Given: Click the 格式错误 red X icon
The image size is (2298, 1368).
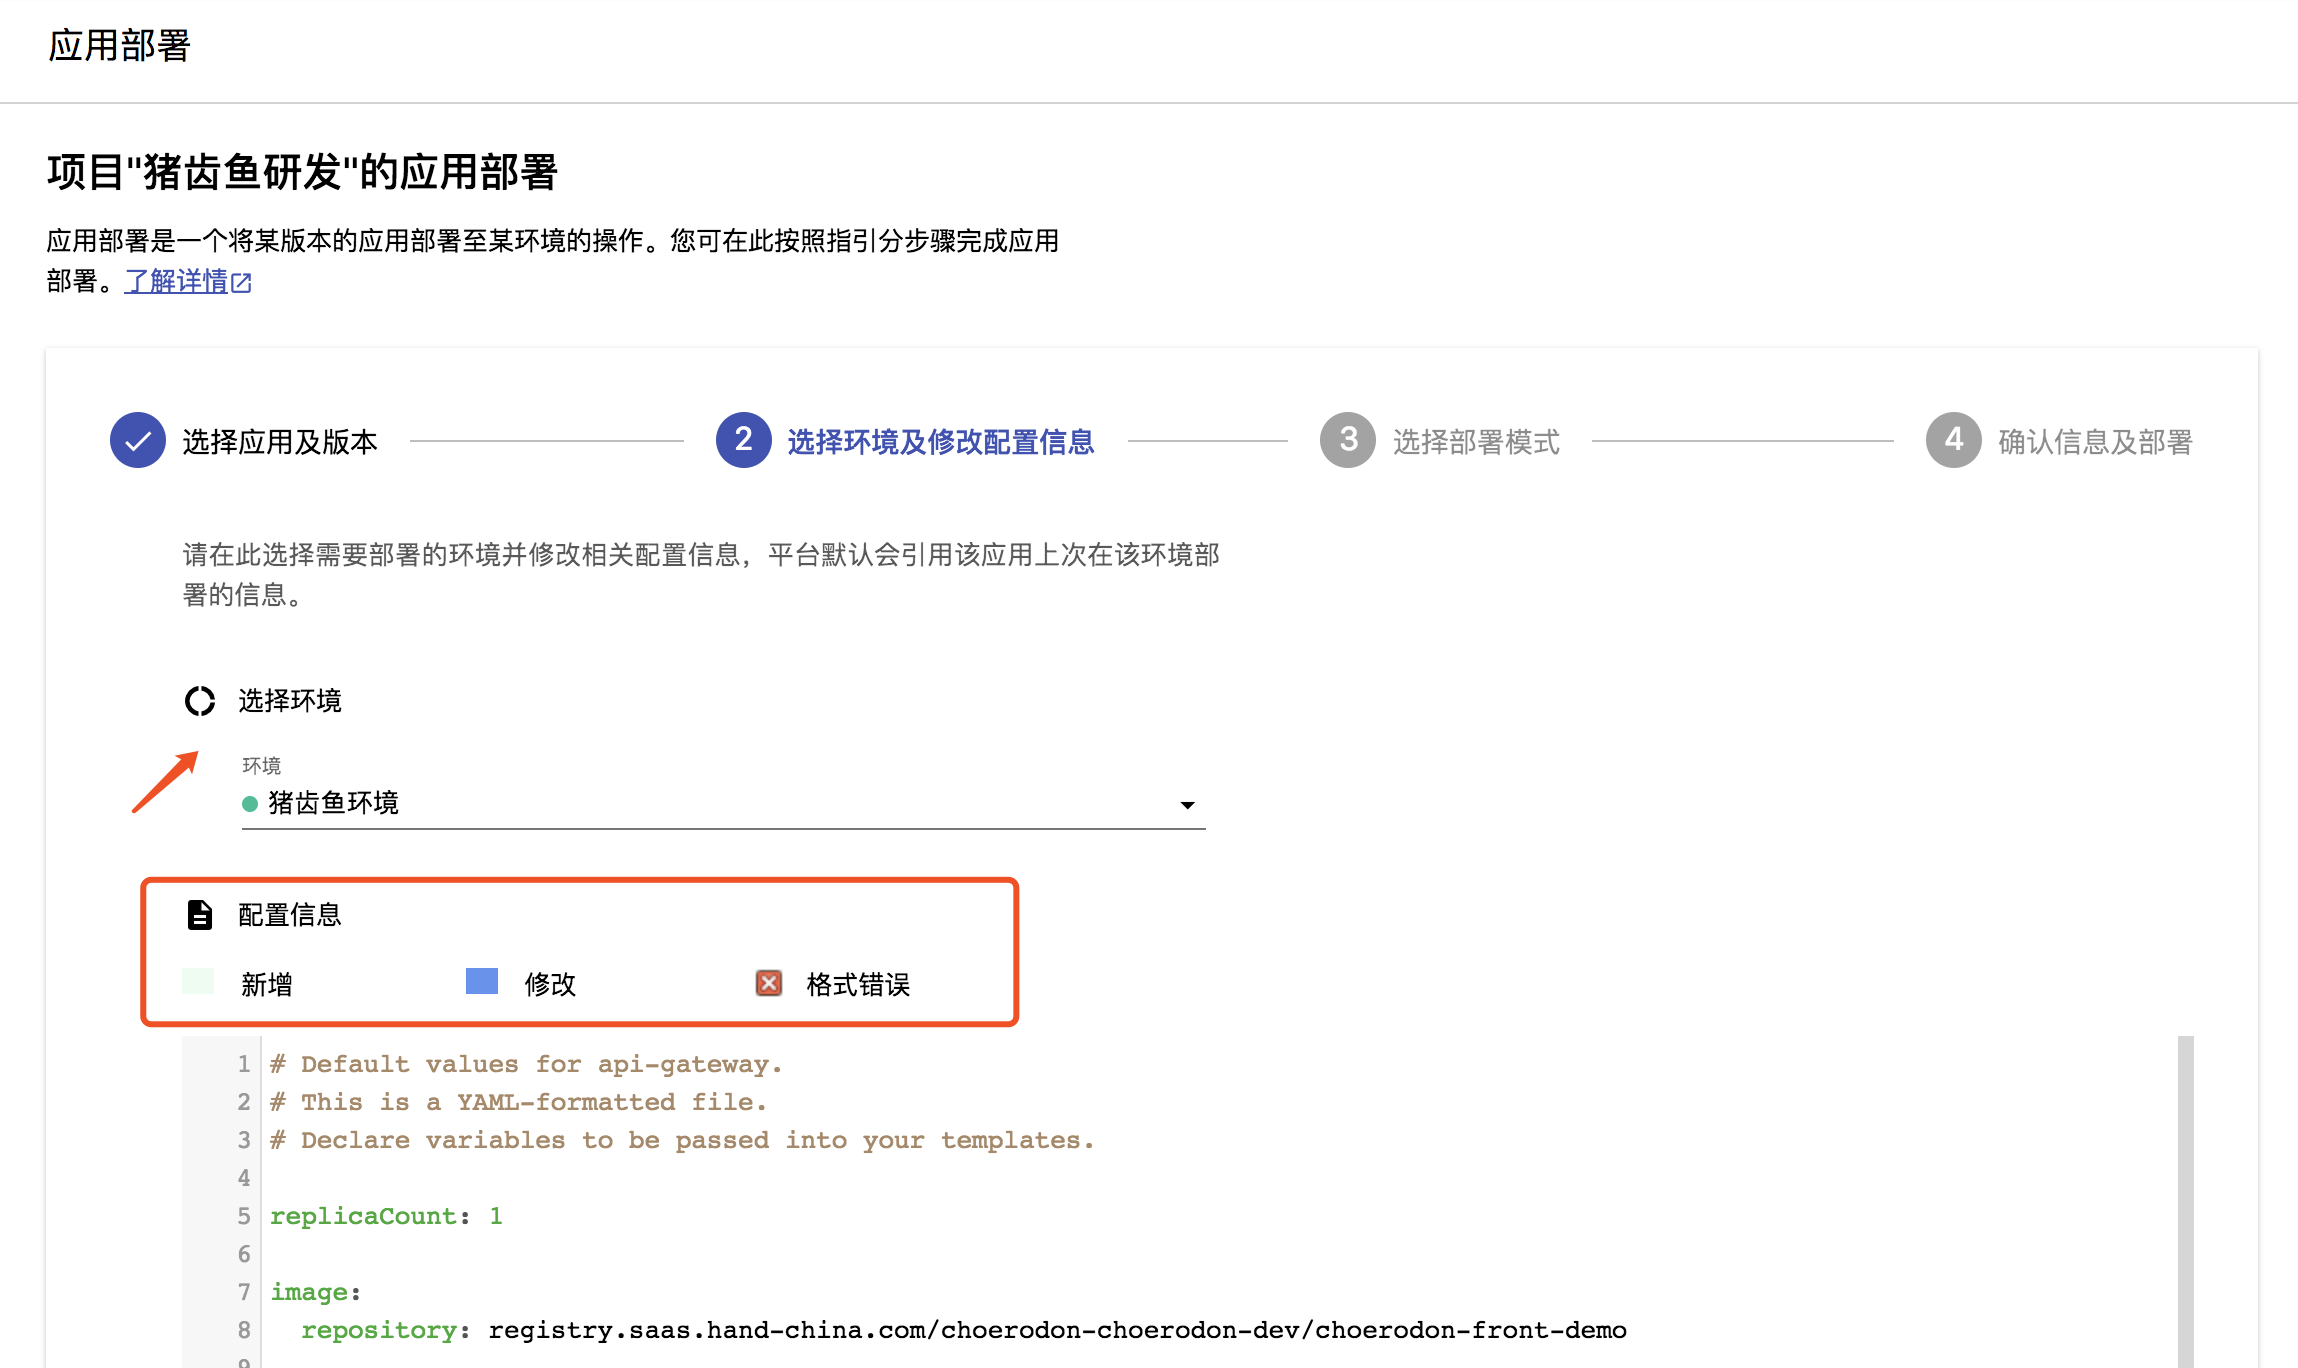Looking at the screenshot, I should click(769, 983).
